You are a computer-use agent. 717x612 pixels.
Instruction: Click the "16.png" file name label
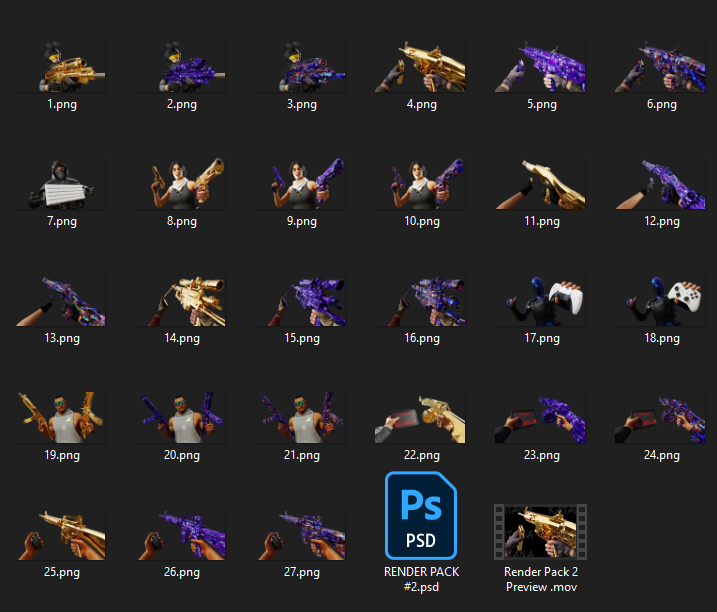point(422,338)
